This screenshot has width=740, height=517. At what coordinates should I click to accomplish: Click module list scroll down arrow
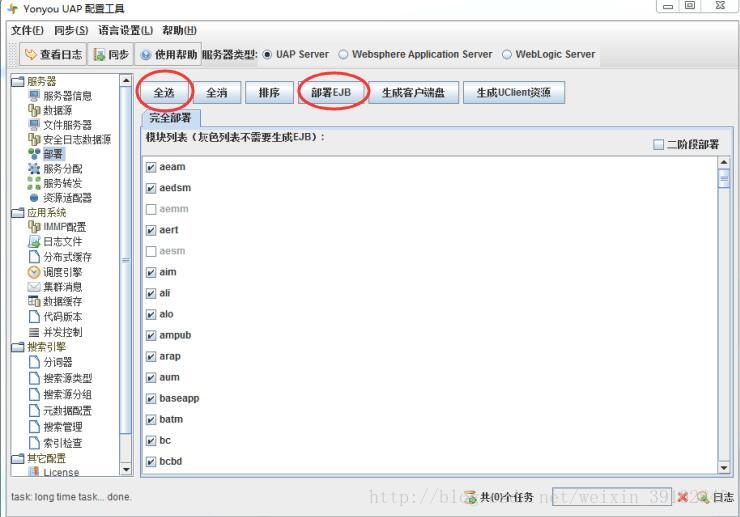pyautogui.click(x=724, y=468)
